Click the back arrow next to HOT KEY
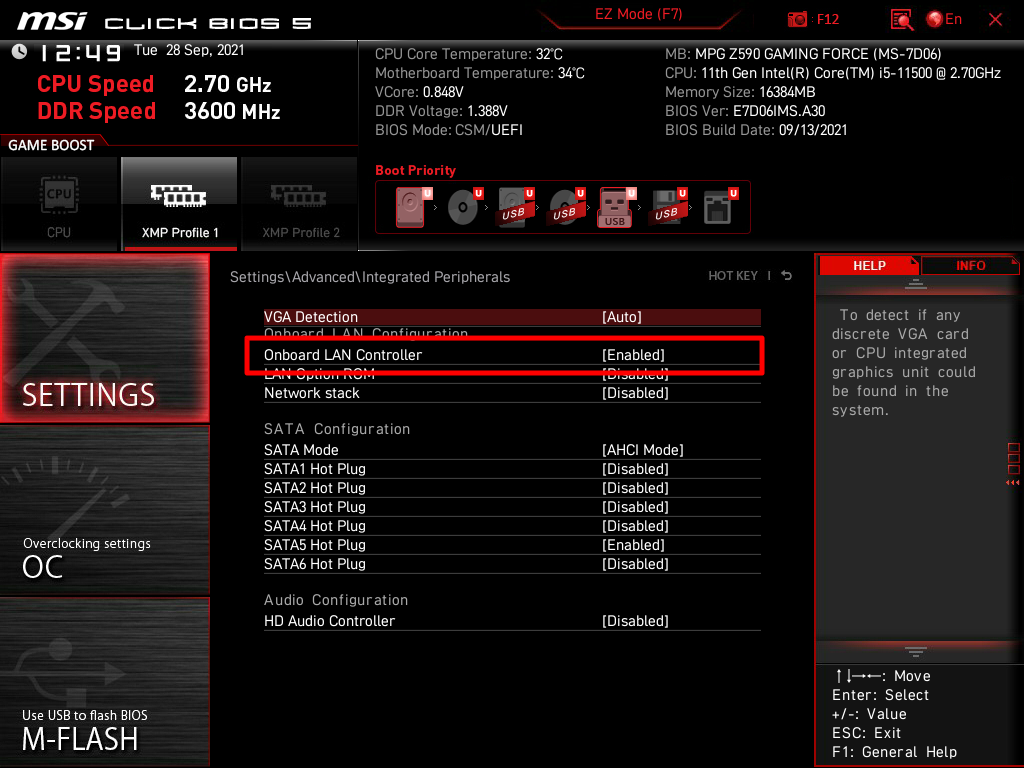This screenshot has height=768, width=1024. (787, 276)
